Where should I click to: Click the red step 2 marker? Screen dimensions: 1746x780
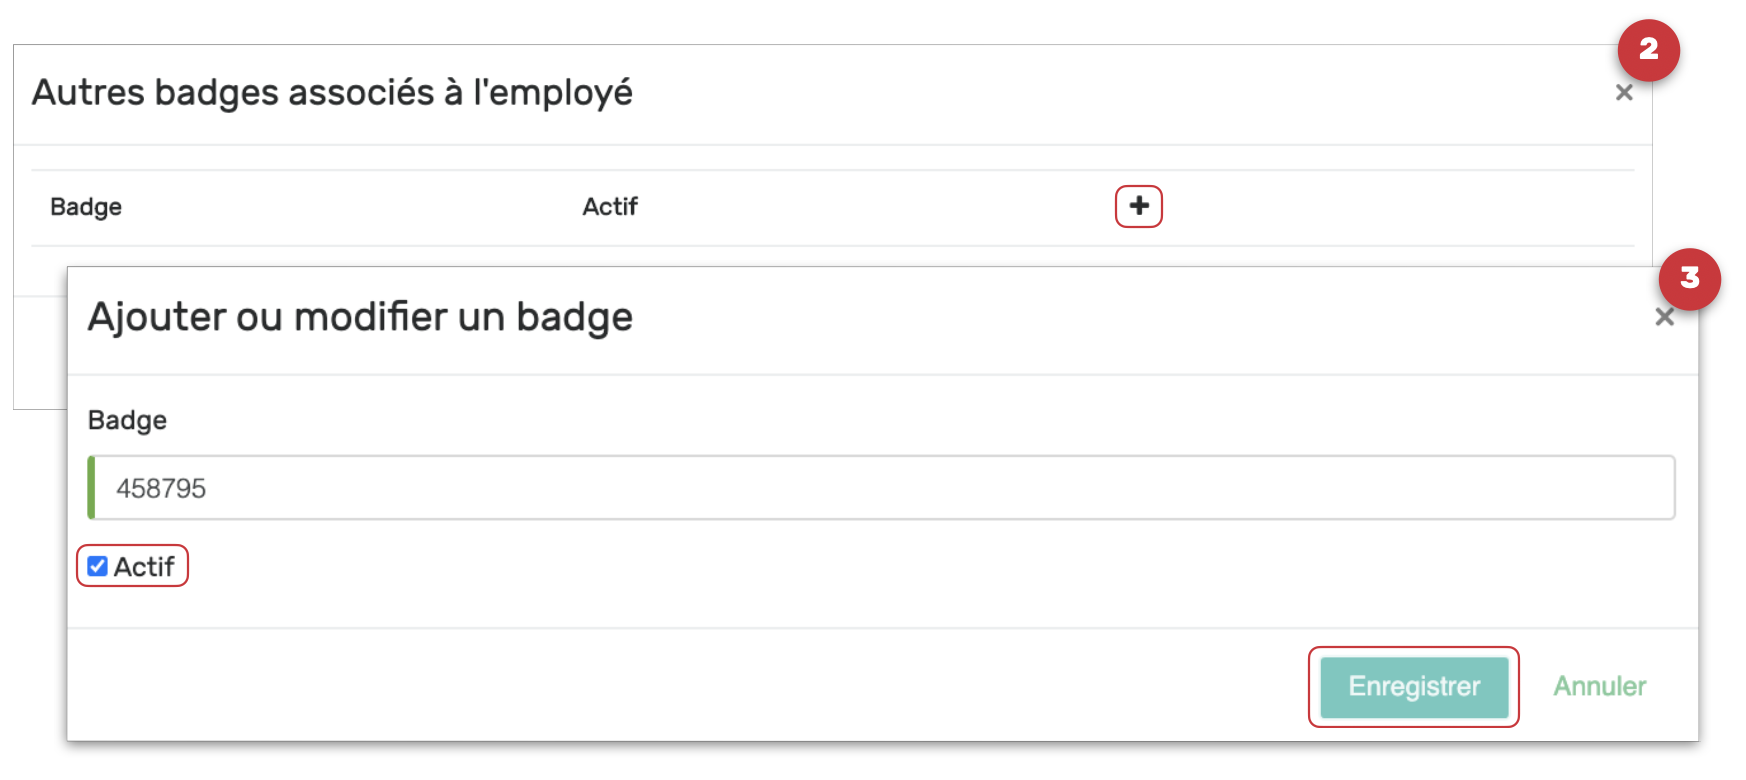coord(1648,50)
